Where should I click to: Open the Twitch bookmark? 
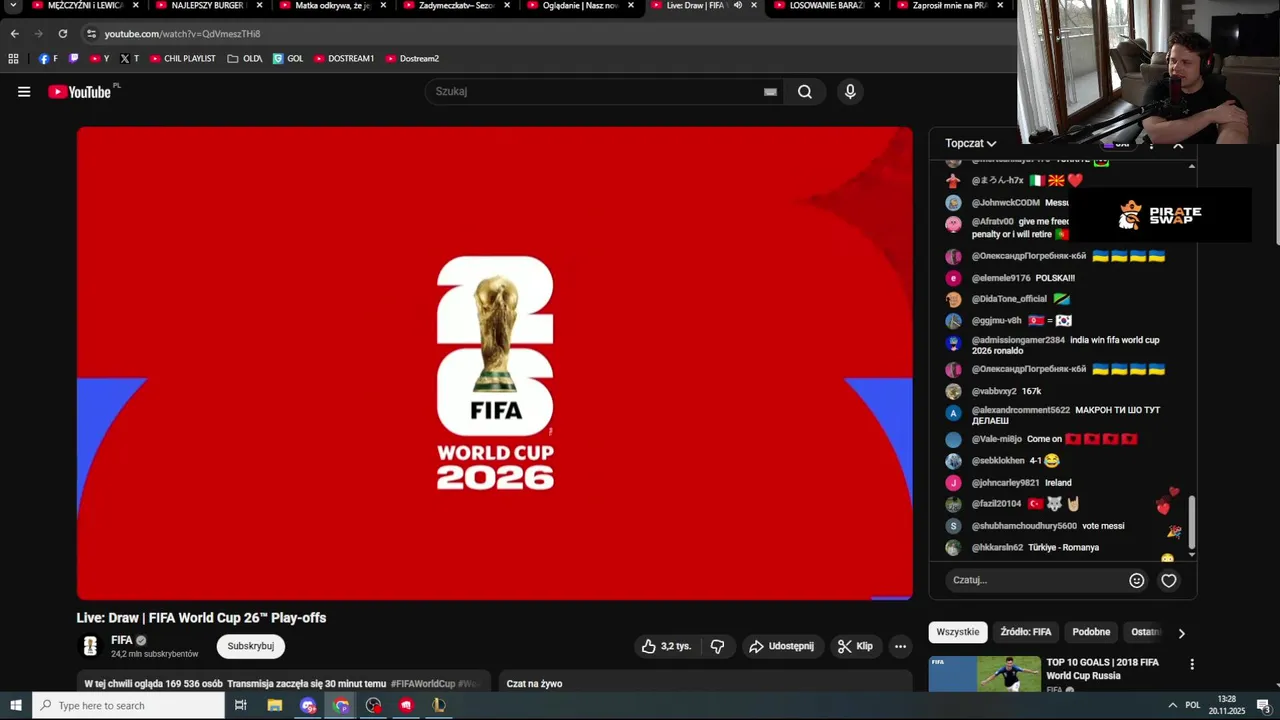point(73,59)
